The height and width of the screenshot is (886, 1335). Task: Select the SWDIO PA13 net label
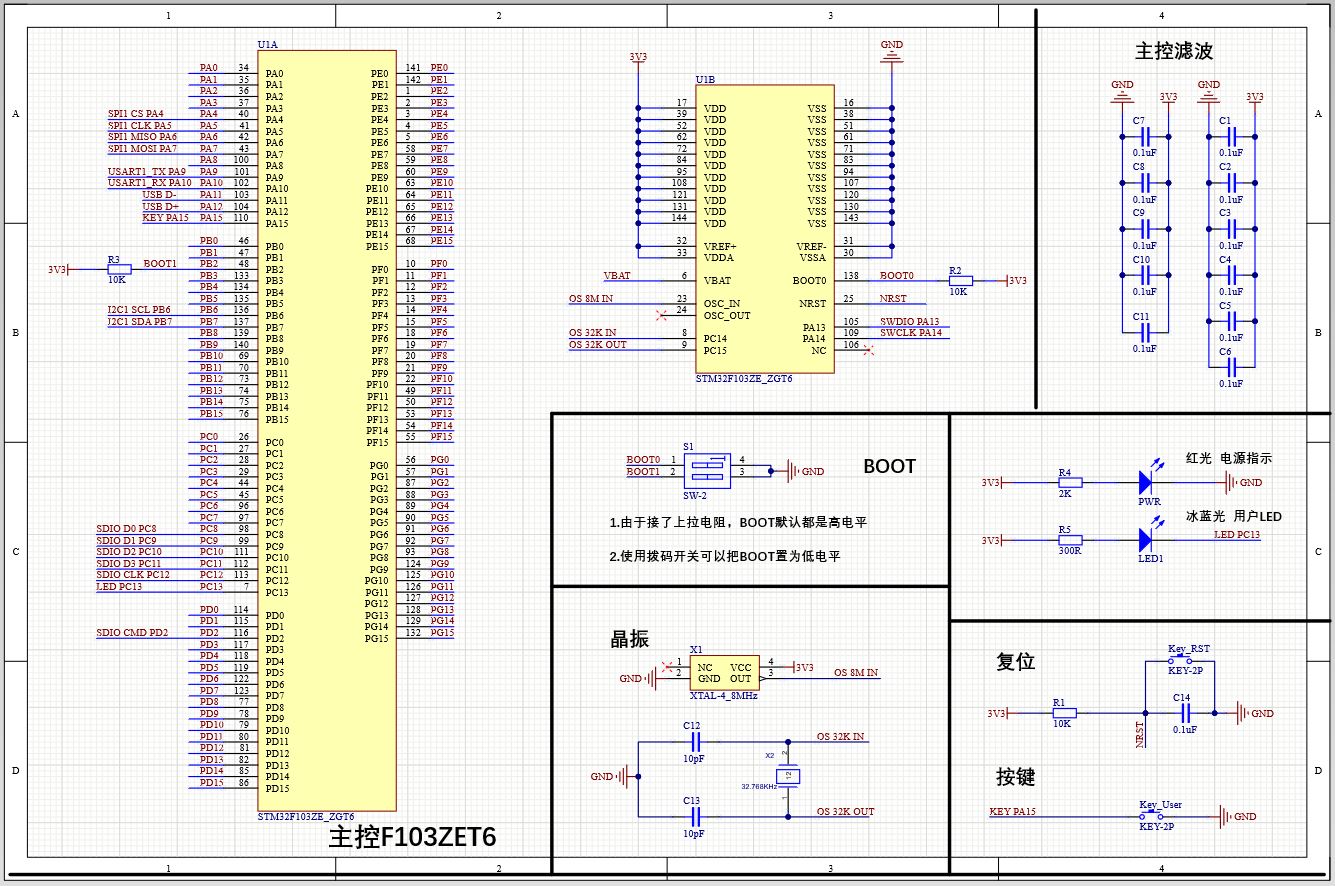point(910,321)
